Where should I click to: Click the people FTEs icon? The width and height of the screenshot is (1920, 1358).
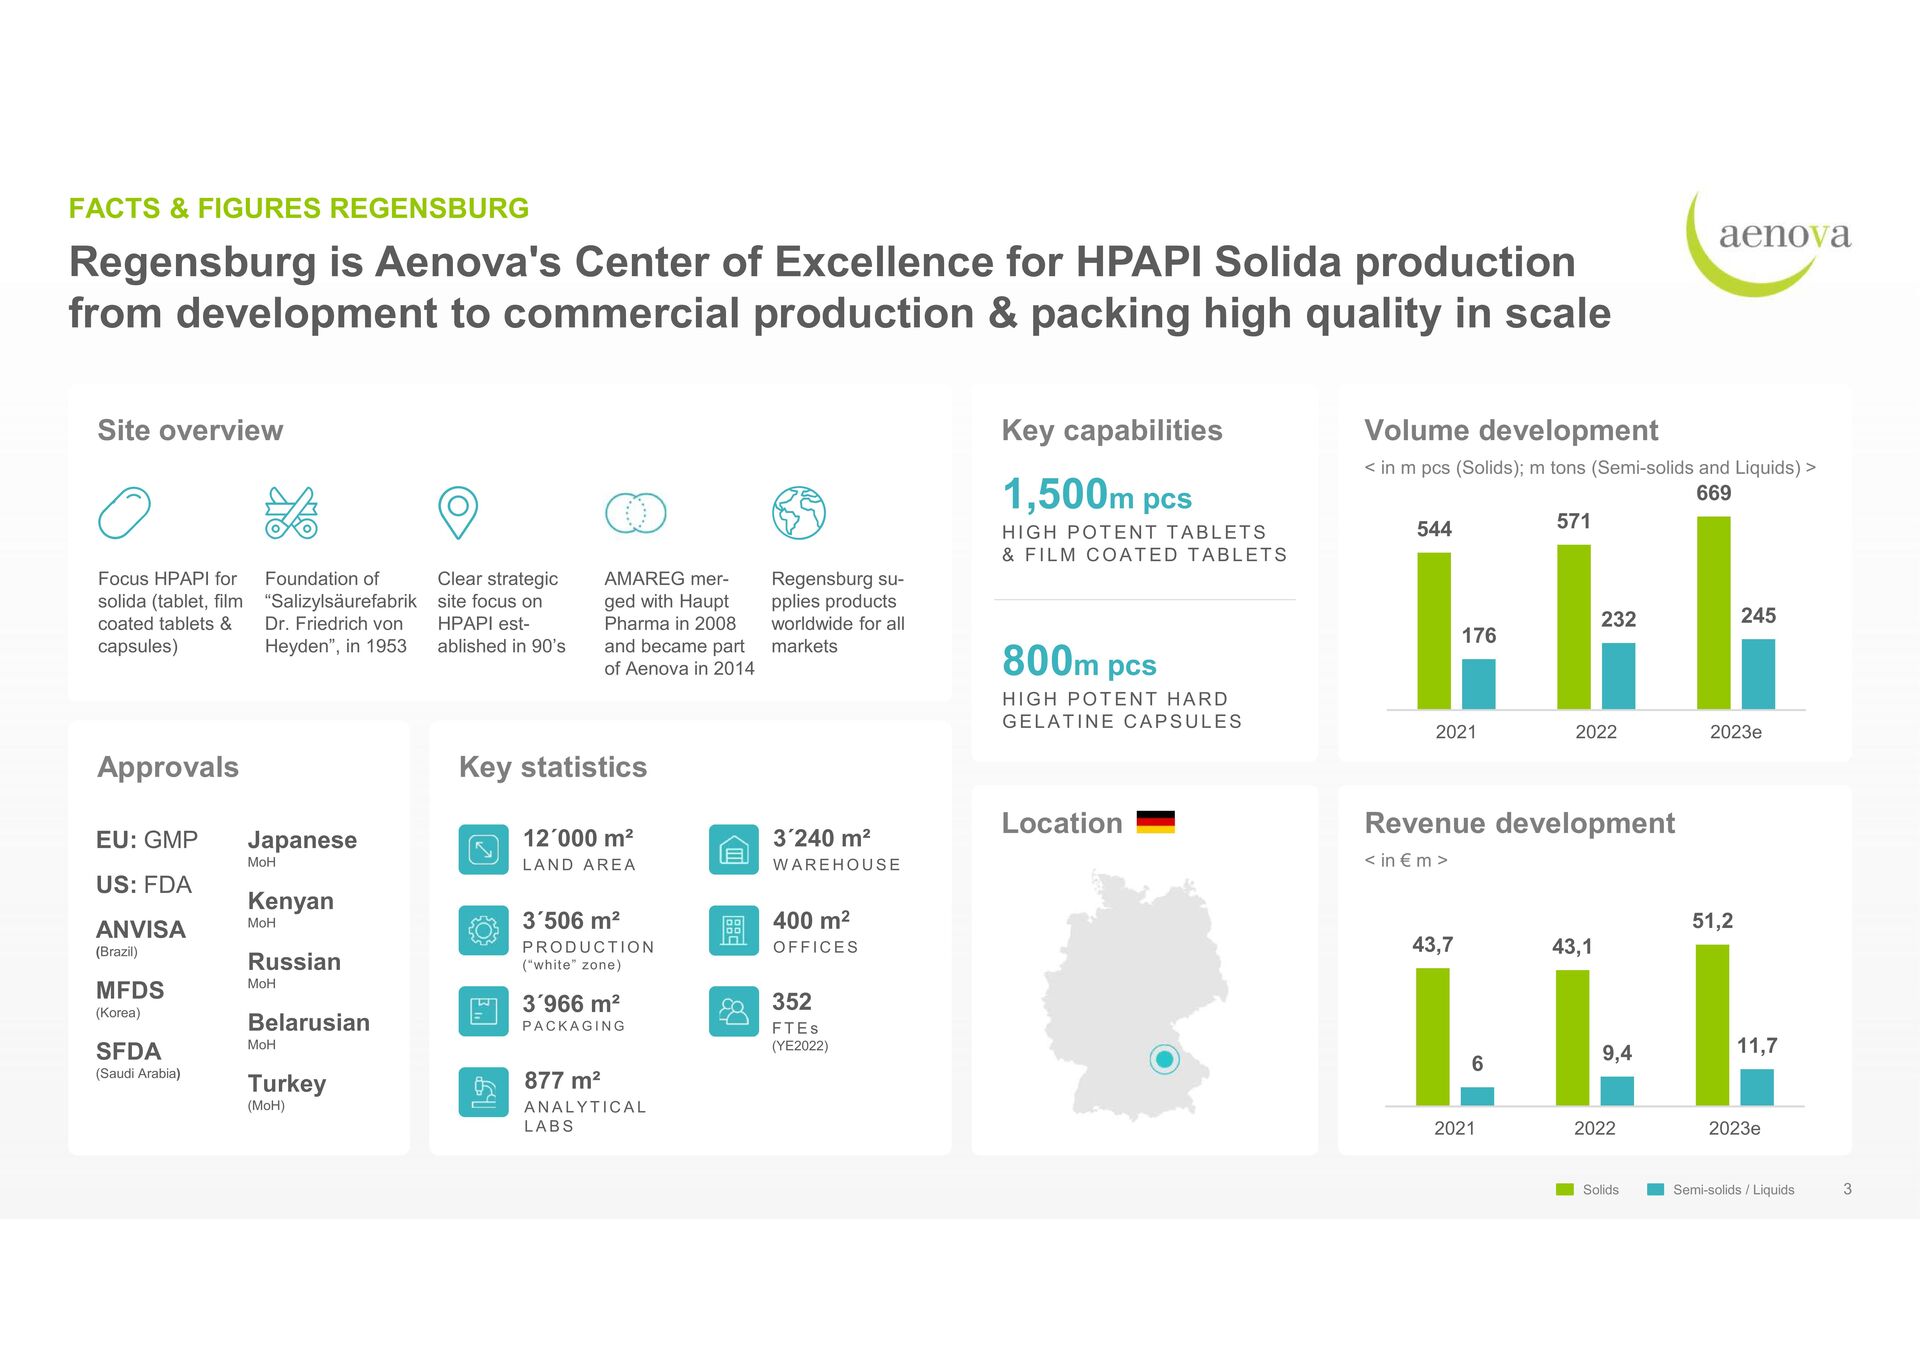pyautogui.click(x=734, y=1011)
